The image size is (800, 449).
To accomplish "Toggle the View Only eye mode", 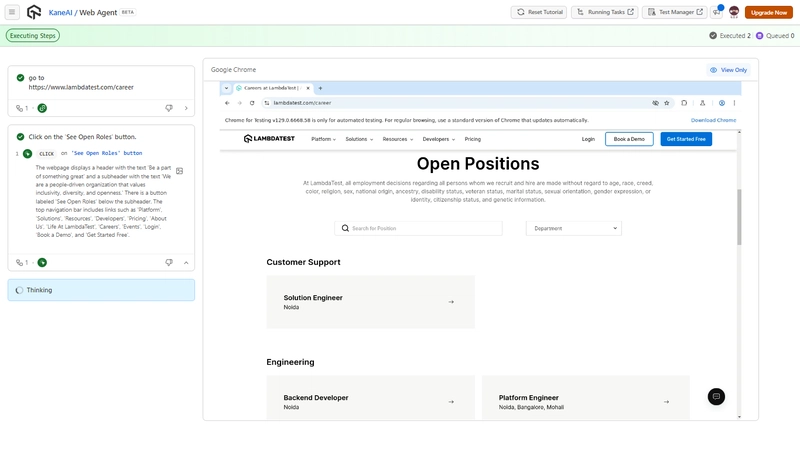I will 728,70.
